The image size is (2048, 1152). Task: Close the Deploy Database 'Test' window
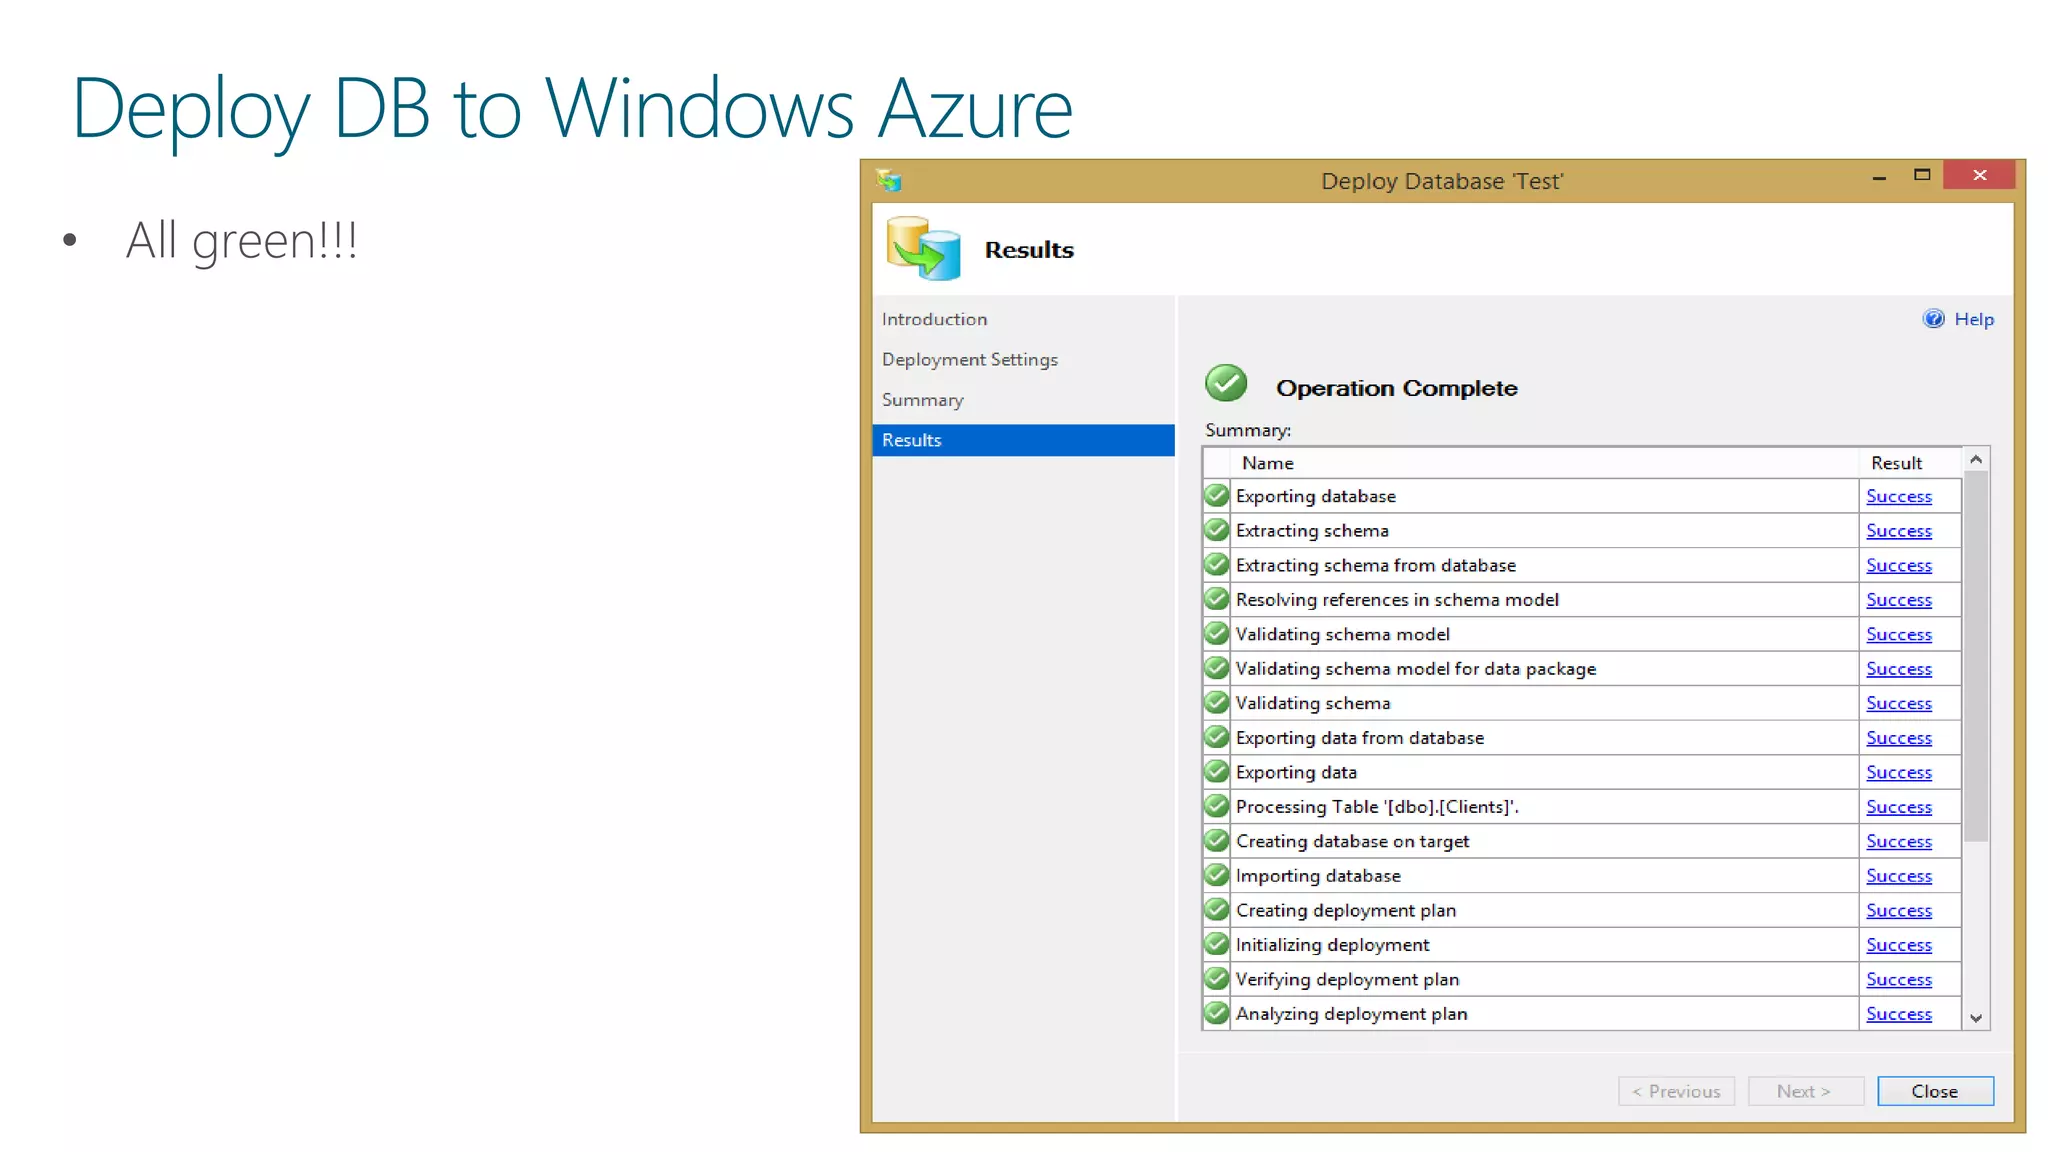1979,175
